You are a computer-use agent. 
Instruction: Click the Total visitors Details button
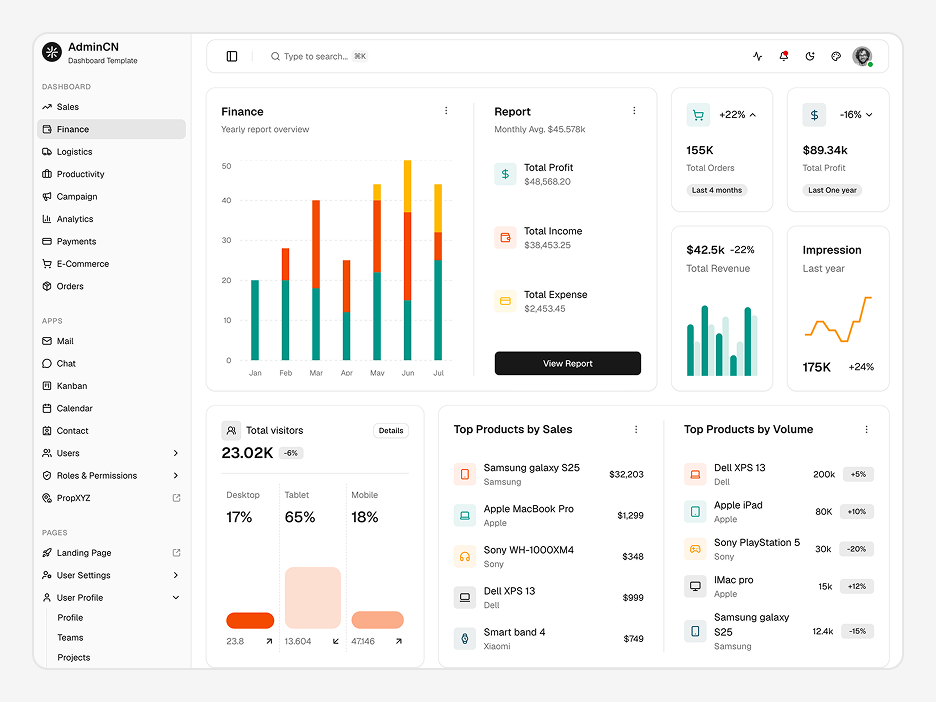[x=391, y=430]
